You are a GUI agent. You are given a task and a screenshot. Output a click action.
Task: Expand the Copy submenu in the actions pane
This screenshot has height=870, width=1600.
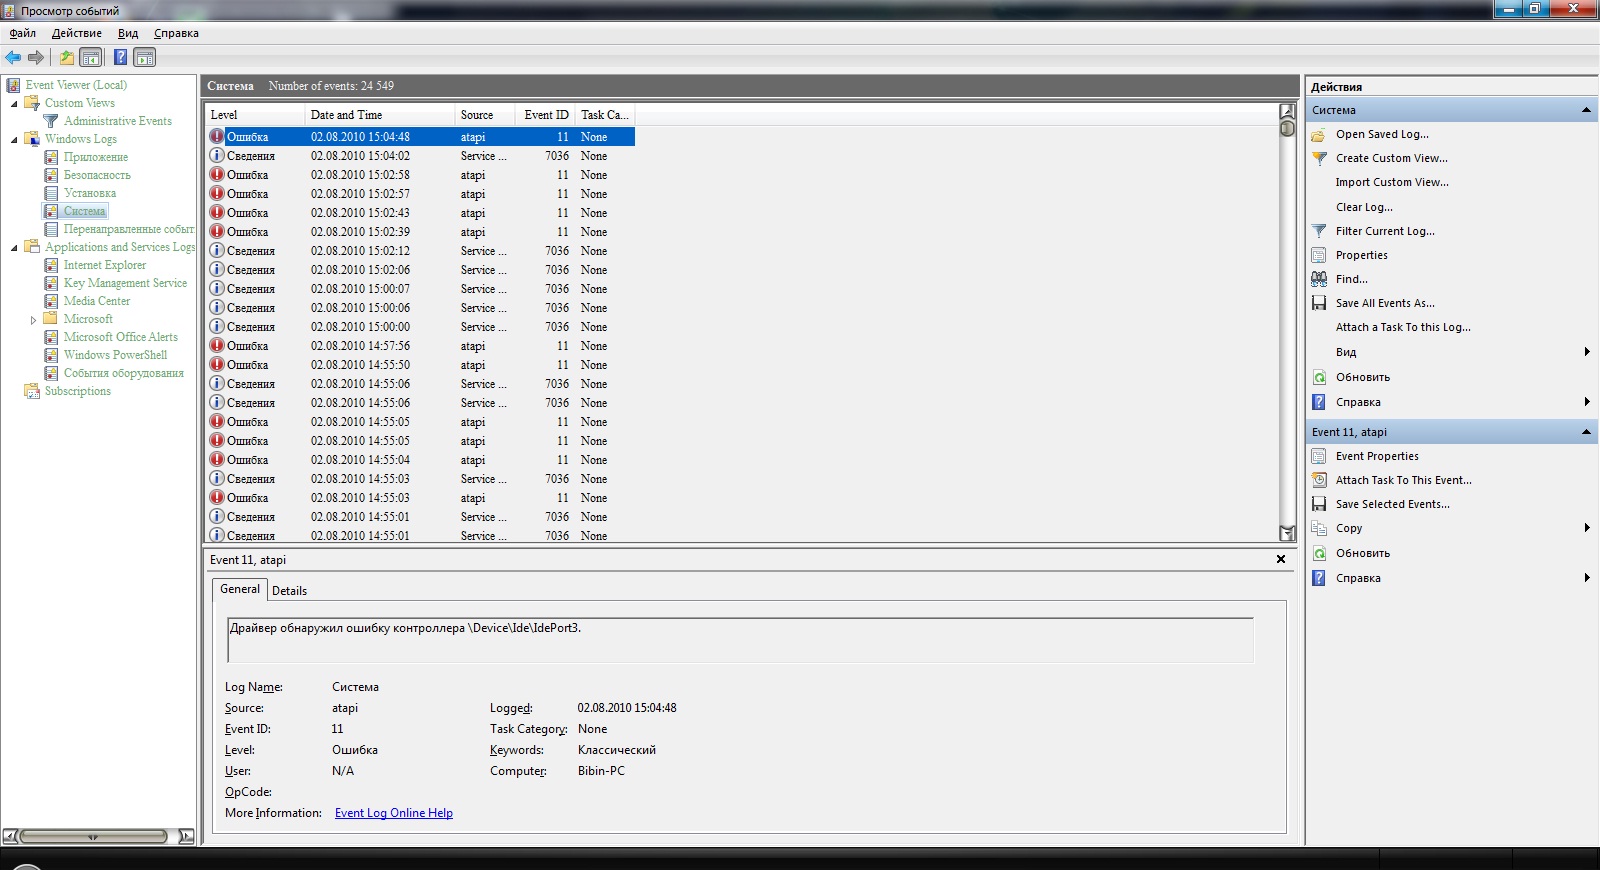1586,528
